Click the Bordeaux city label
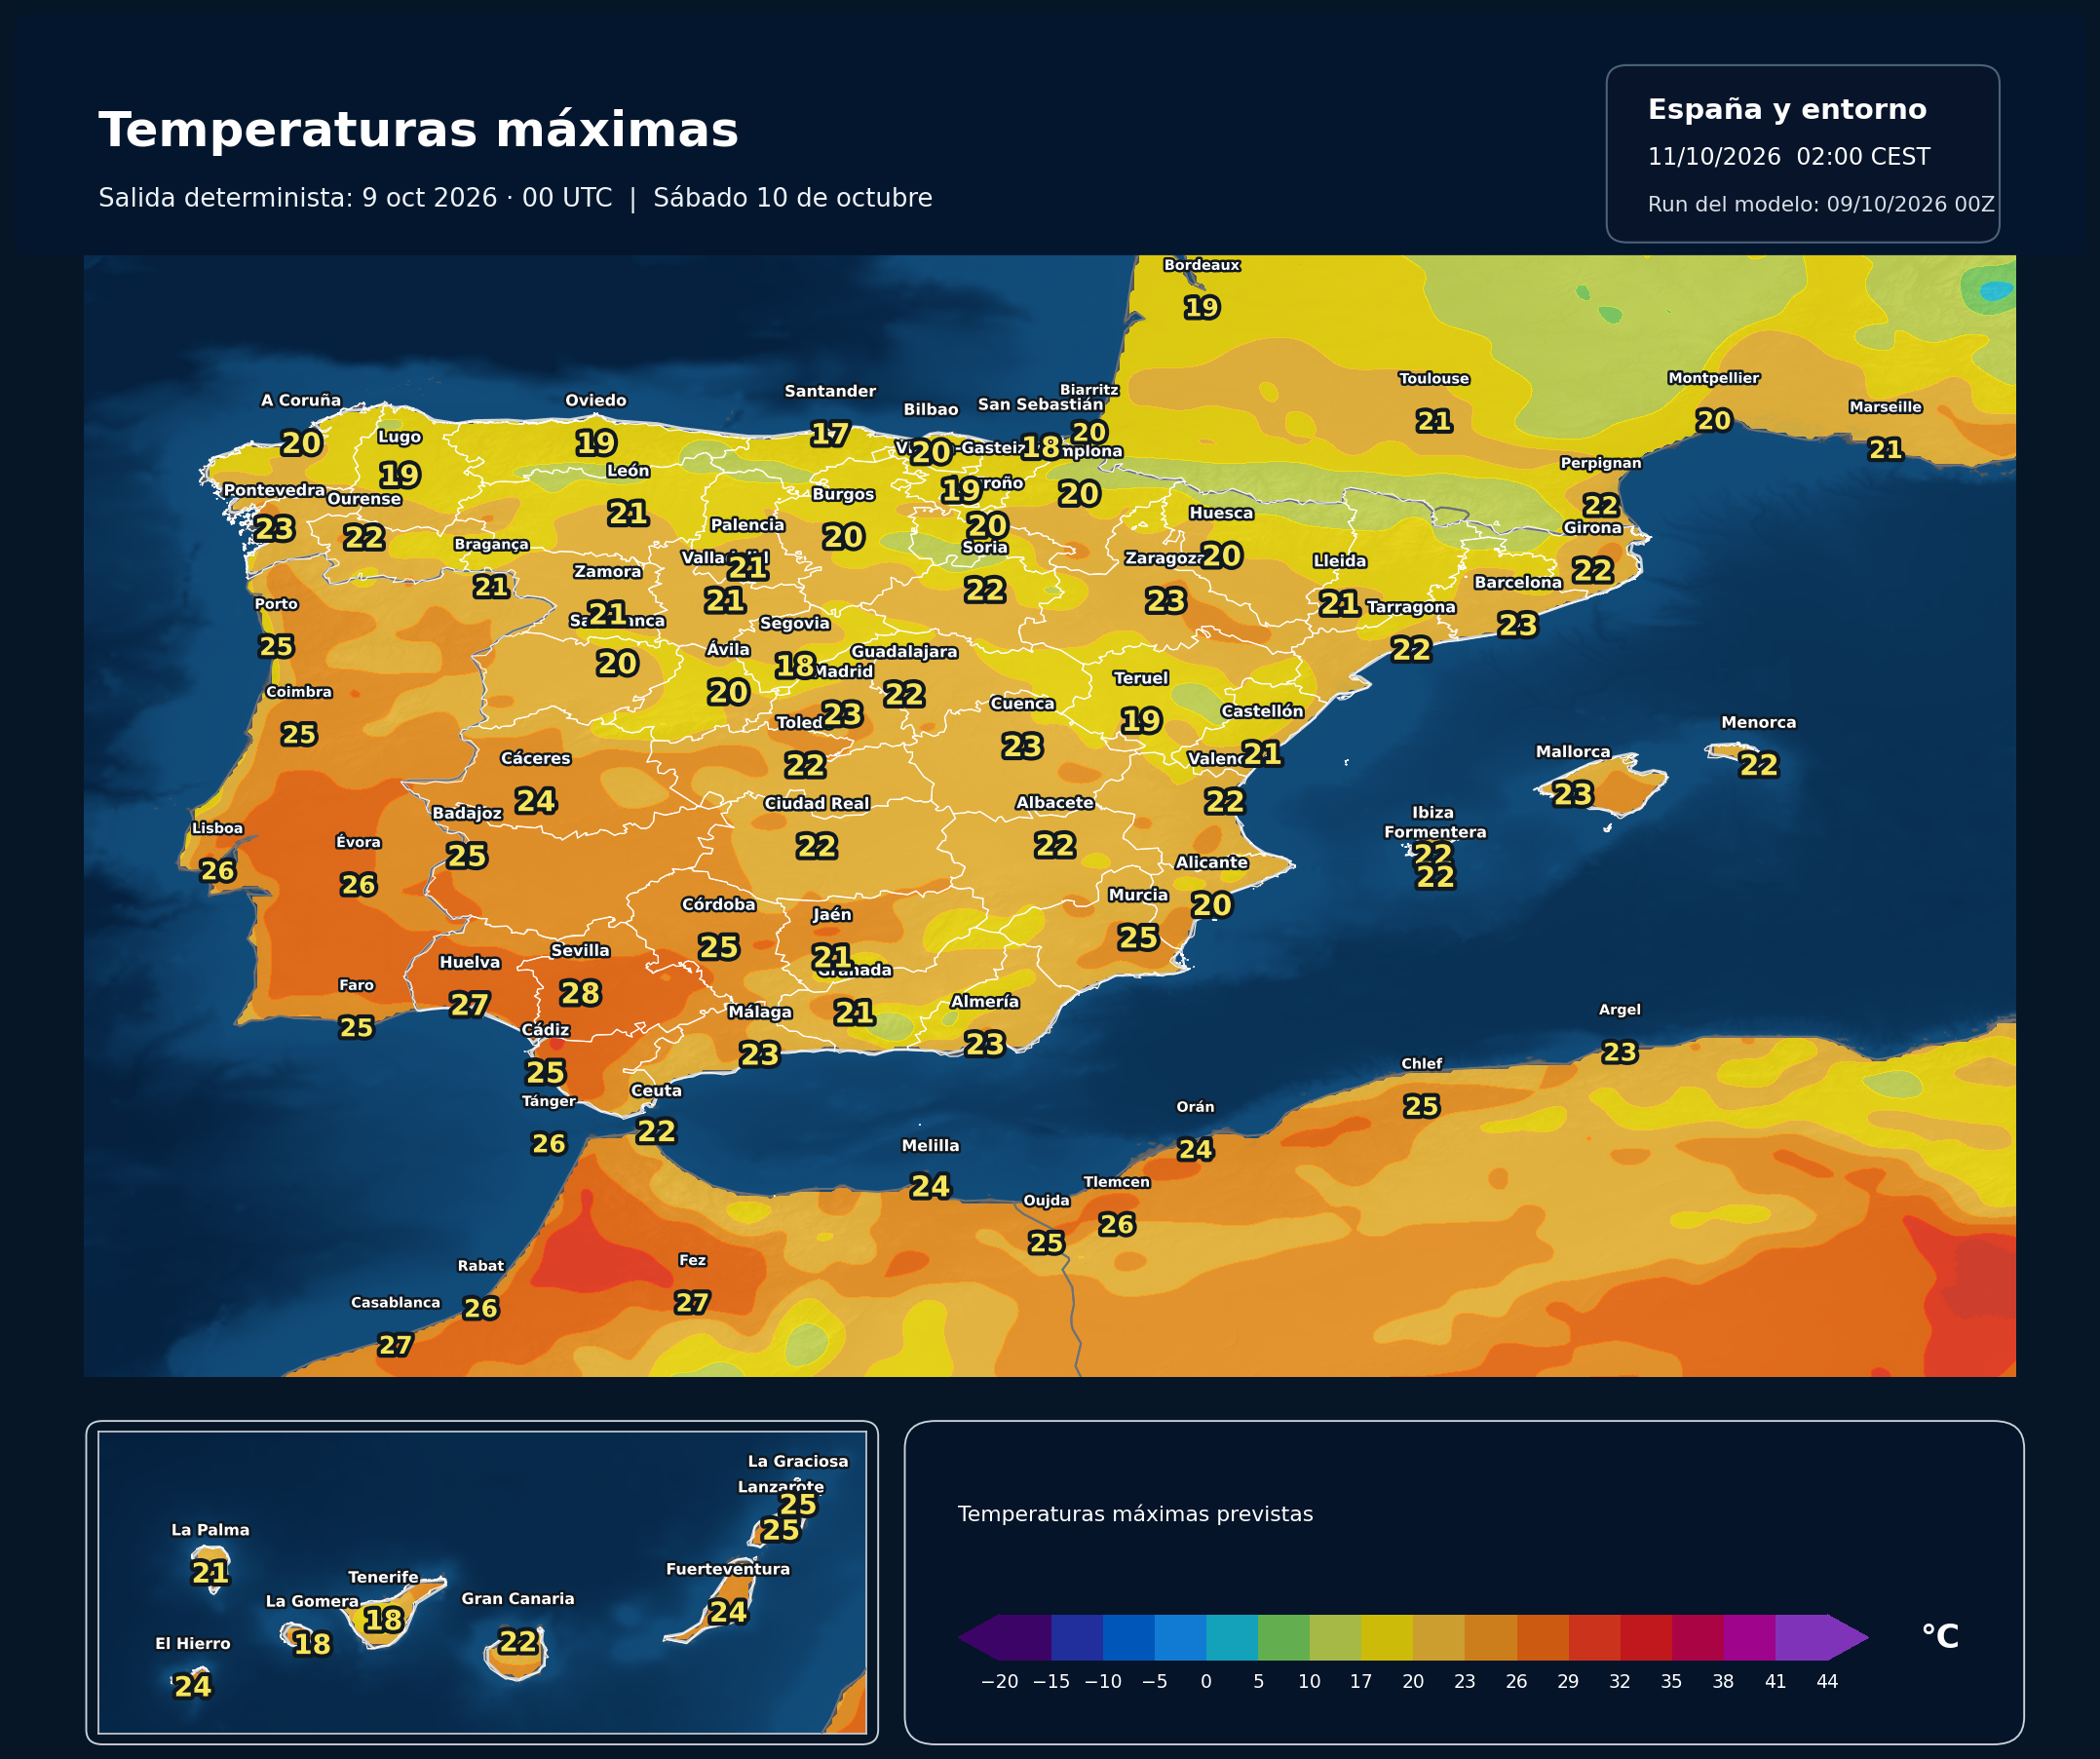Image resolution: width=2100 pixels, height=1759 pixels. click(1202, 265)
